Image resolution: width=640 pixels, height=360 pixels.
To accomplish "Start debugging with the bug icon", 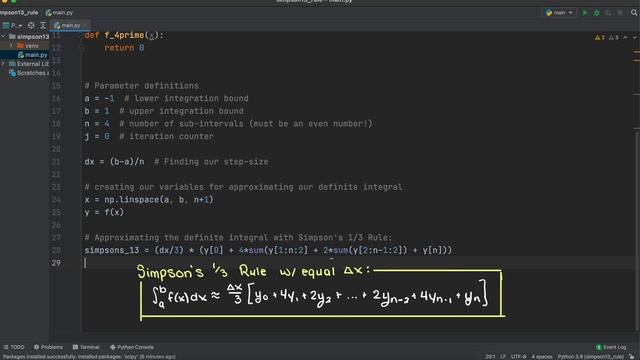I will 597,13.
